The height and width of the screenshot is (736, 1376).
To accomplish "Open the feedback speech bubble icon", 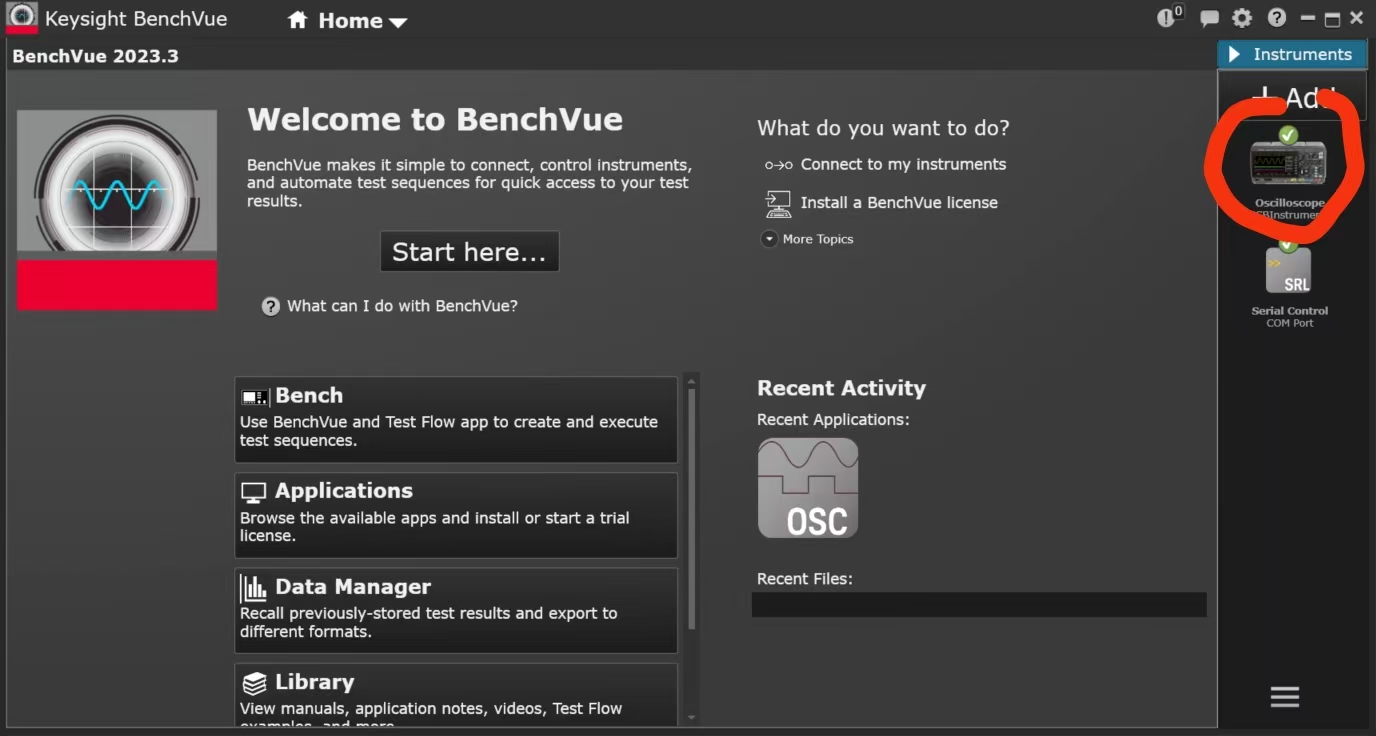I will click(1209, 18).
